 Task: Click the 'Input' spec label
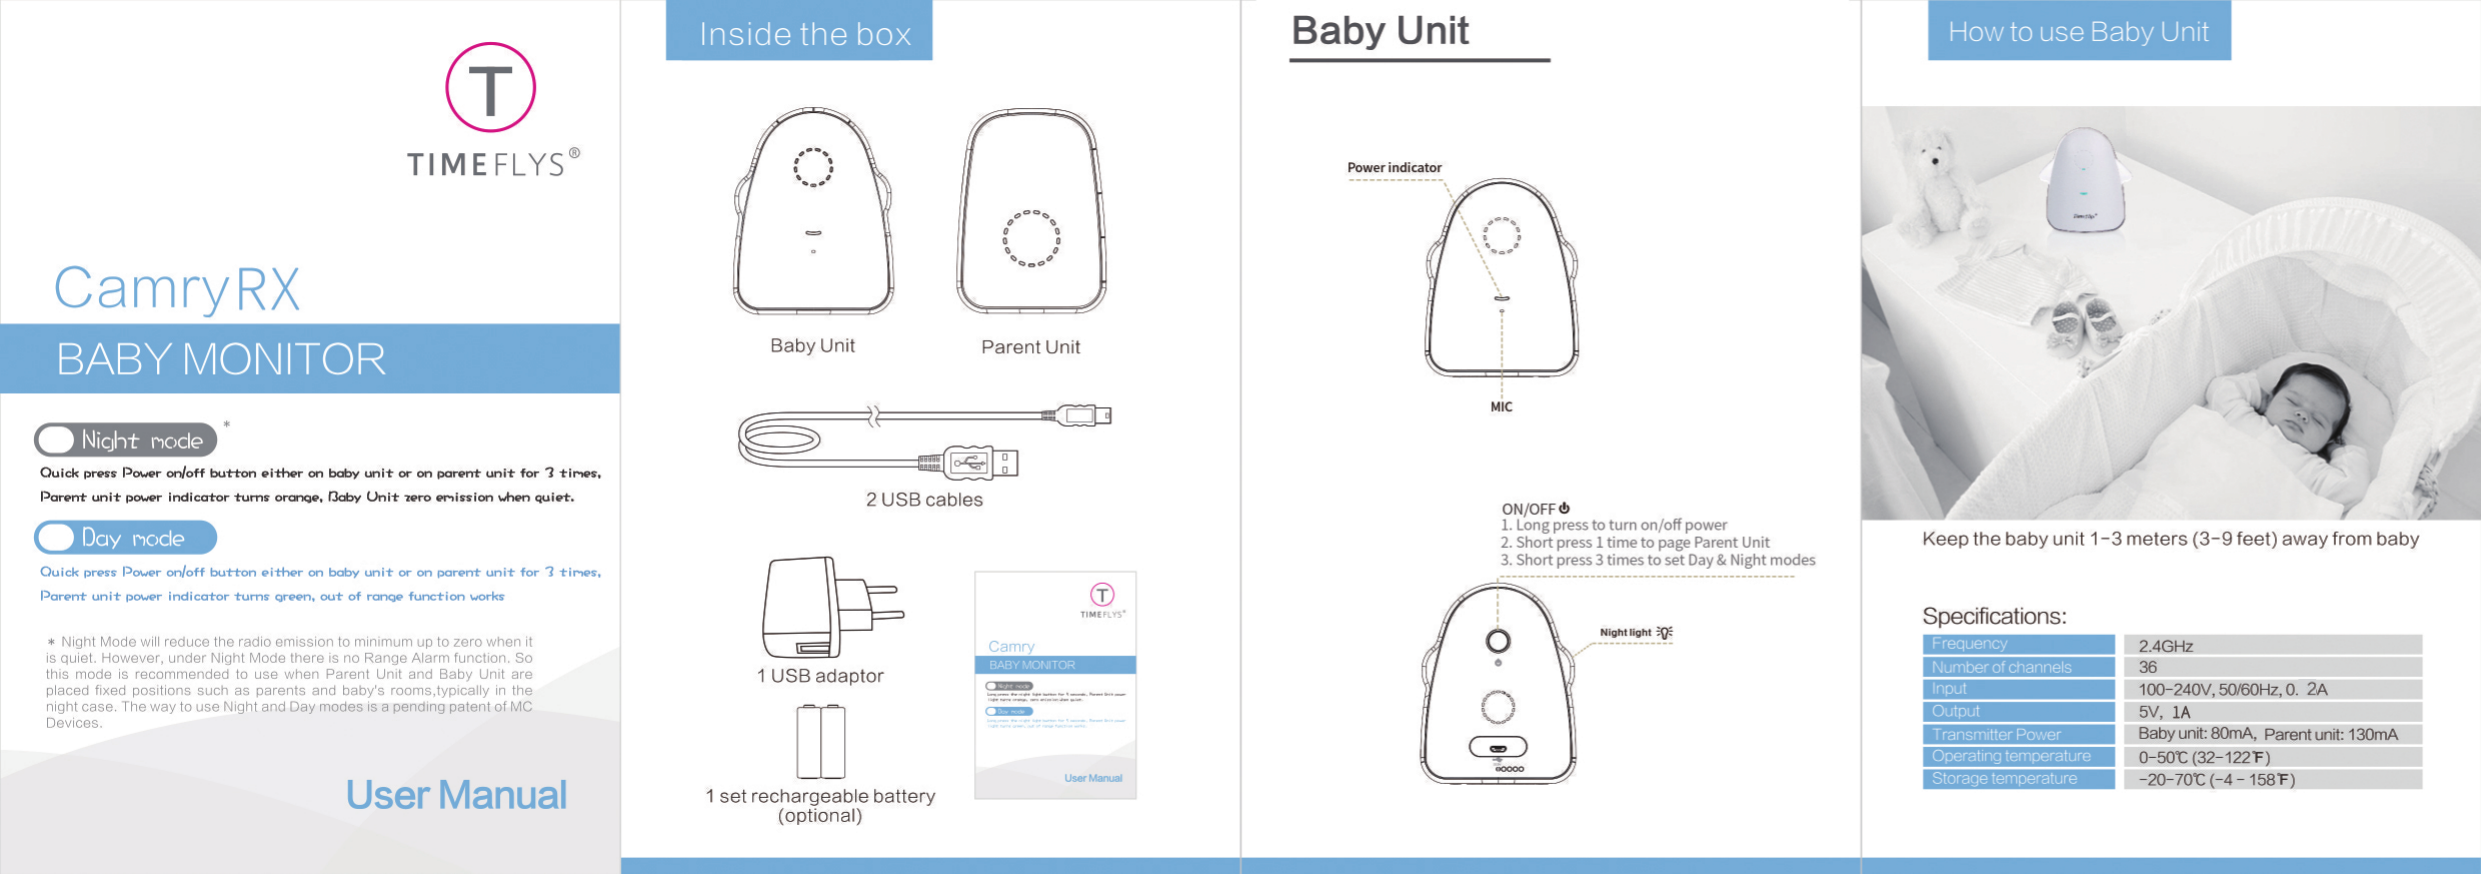[x=2018, y=689]
